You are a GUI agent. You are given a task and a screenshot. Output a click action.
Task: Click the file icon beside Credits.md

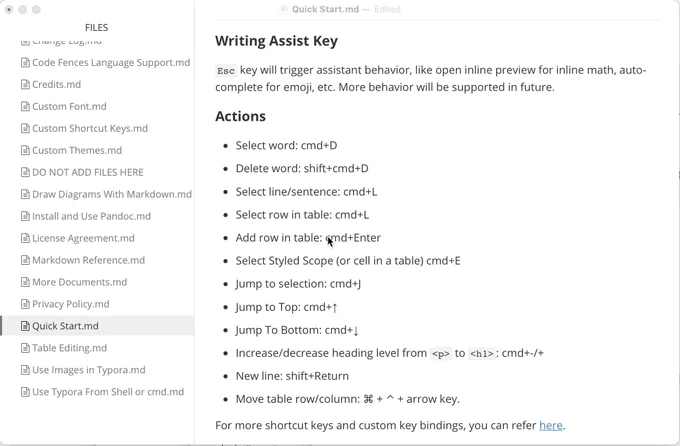coord(26,84)
